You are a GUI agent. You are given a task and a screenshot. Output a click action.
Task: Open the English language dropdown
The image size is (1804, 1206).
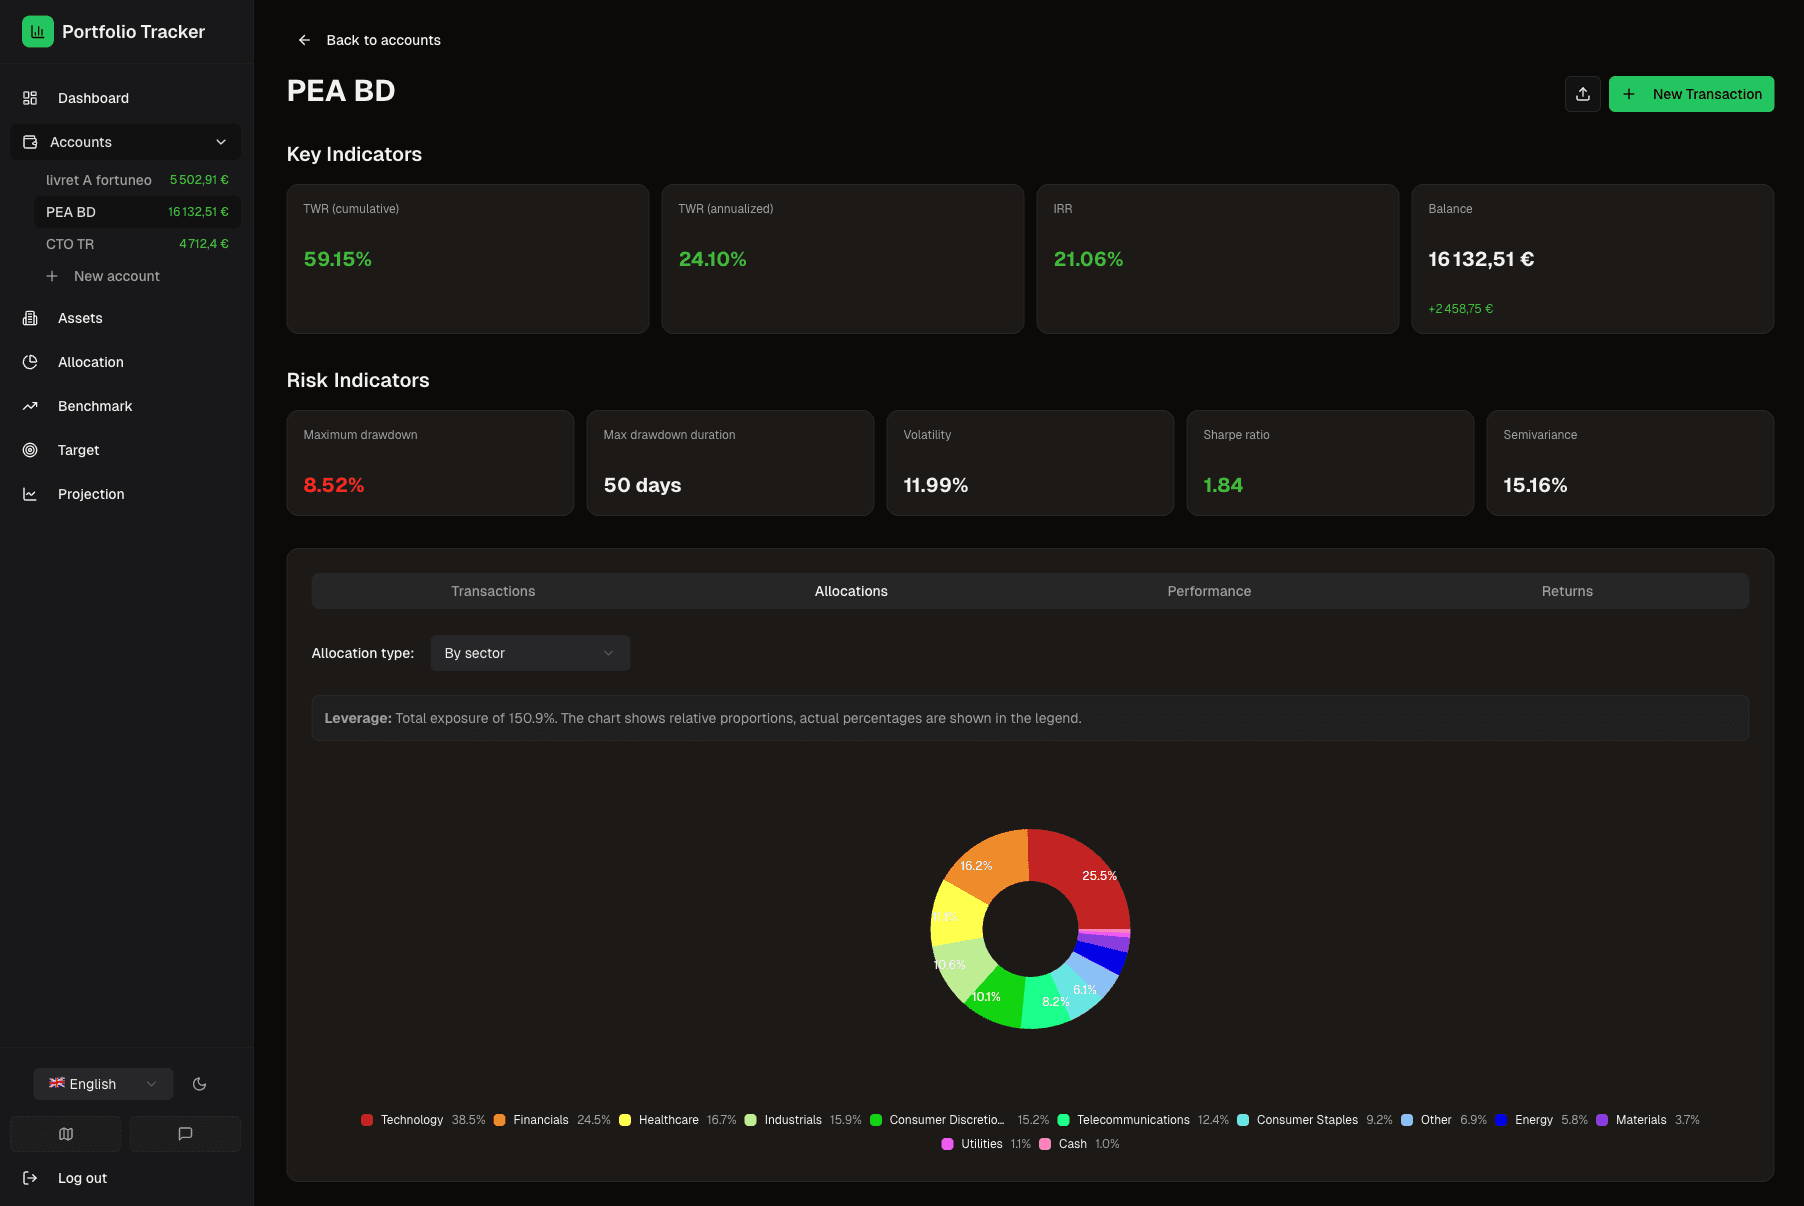click(102, 1083)
